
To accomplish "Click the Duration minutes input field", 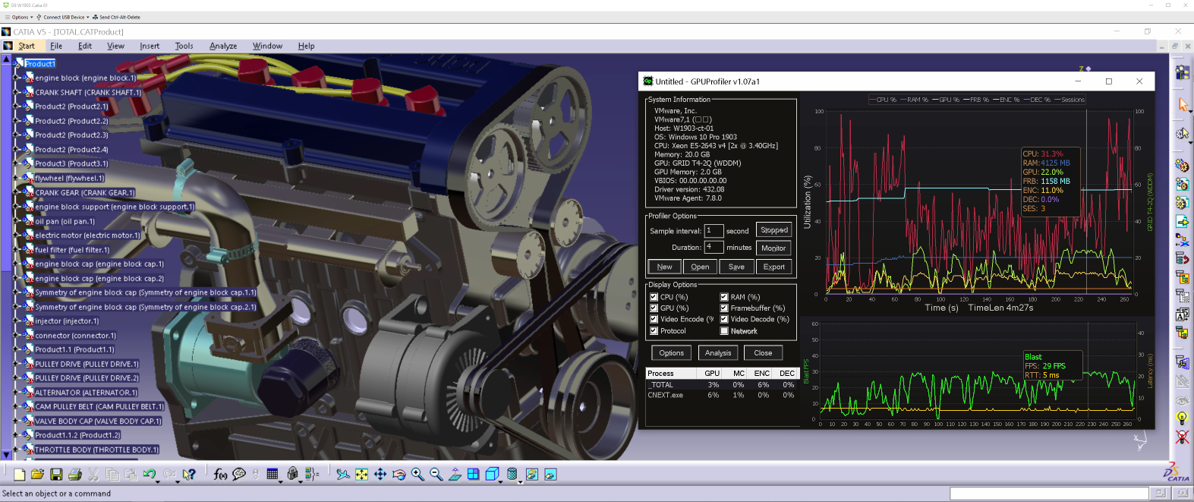I will point(714,248).
